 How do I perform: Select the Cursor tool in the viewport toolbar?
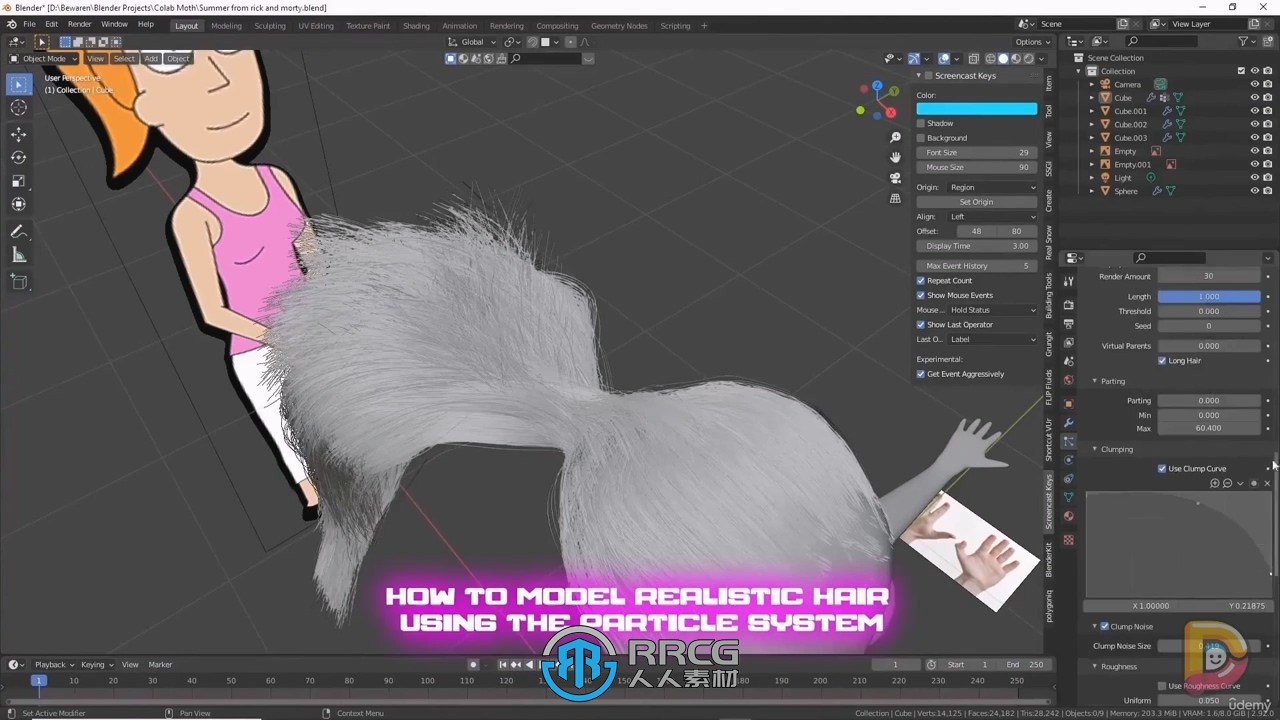tap(19, 108)
